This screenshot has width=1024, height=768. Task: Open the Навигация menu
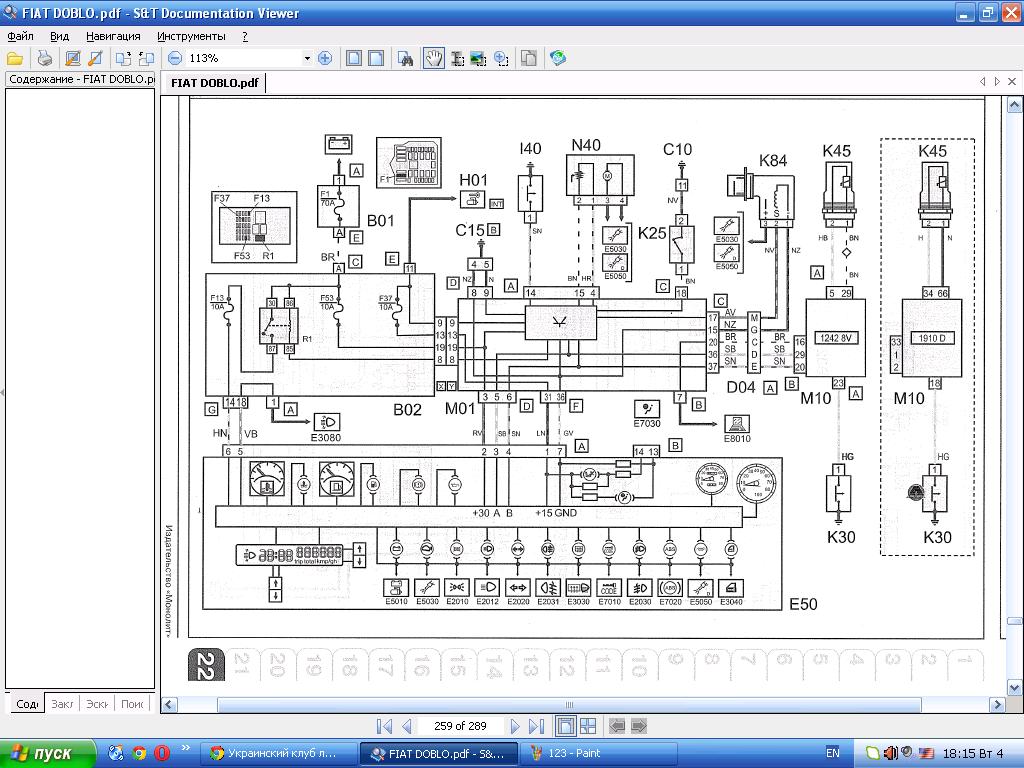tap(113, 36)
